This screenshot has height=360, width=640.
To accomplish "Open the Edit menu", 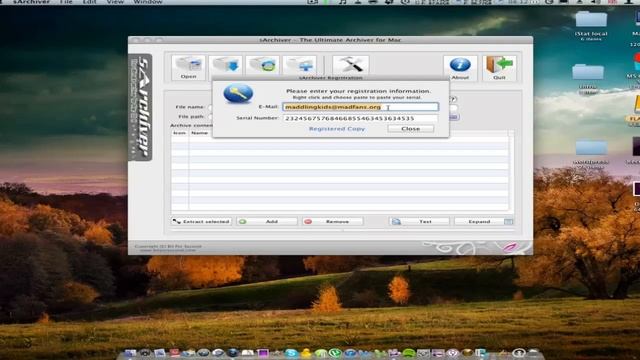I will coord(89,2).
